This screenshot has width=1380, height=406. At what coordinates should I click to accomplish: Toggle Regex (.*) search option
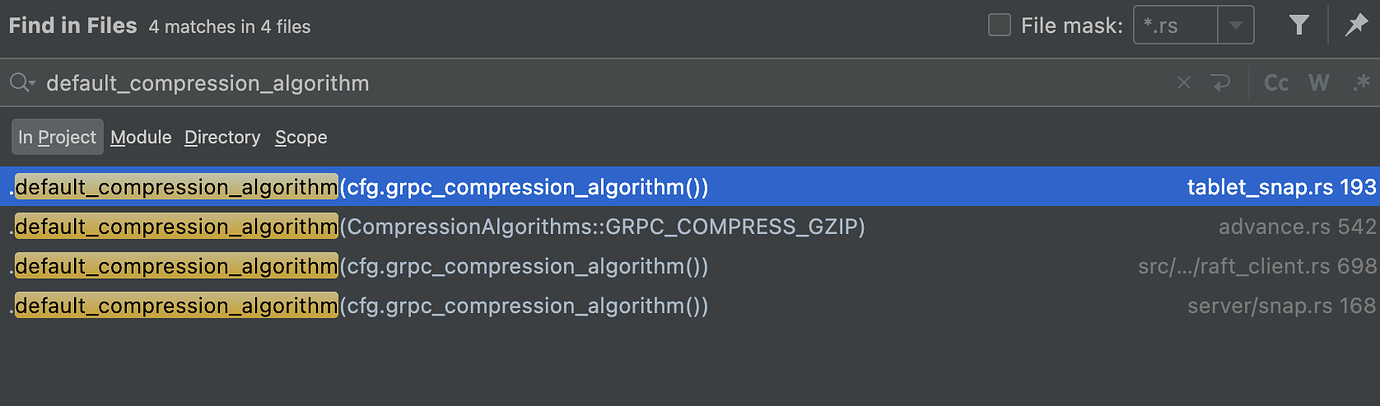click(1361, 83)
